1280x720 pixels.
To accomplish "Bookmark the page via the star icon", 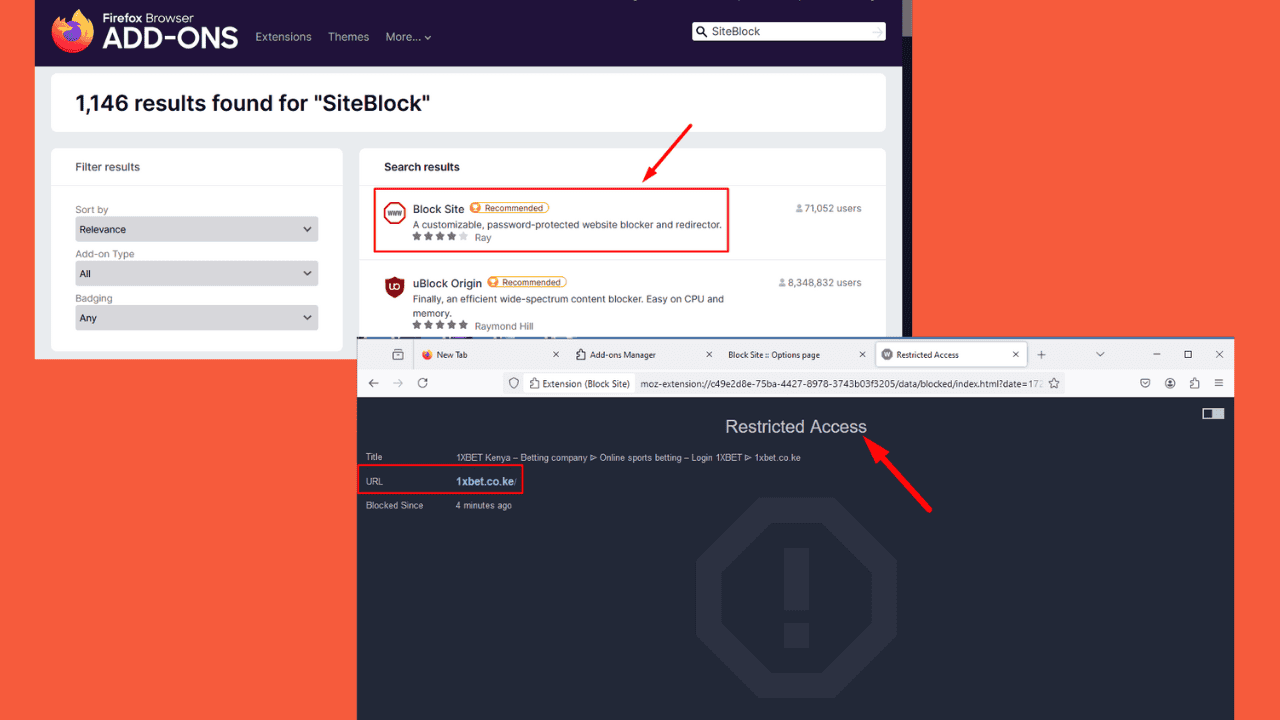I will click(x=1054, y=383).
